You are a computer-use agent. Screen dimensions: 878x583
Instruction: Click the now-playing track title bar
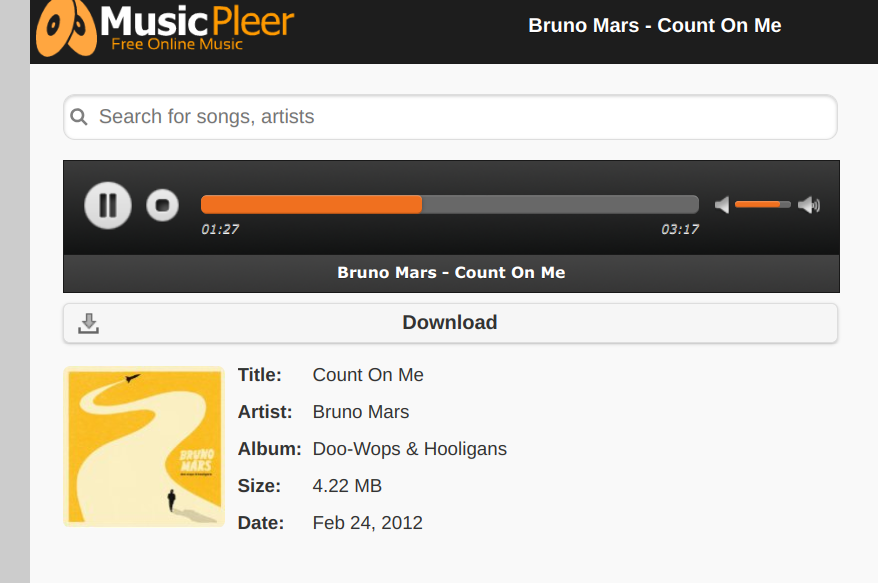pos(451,272)
